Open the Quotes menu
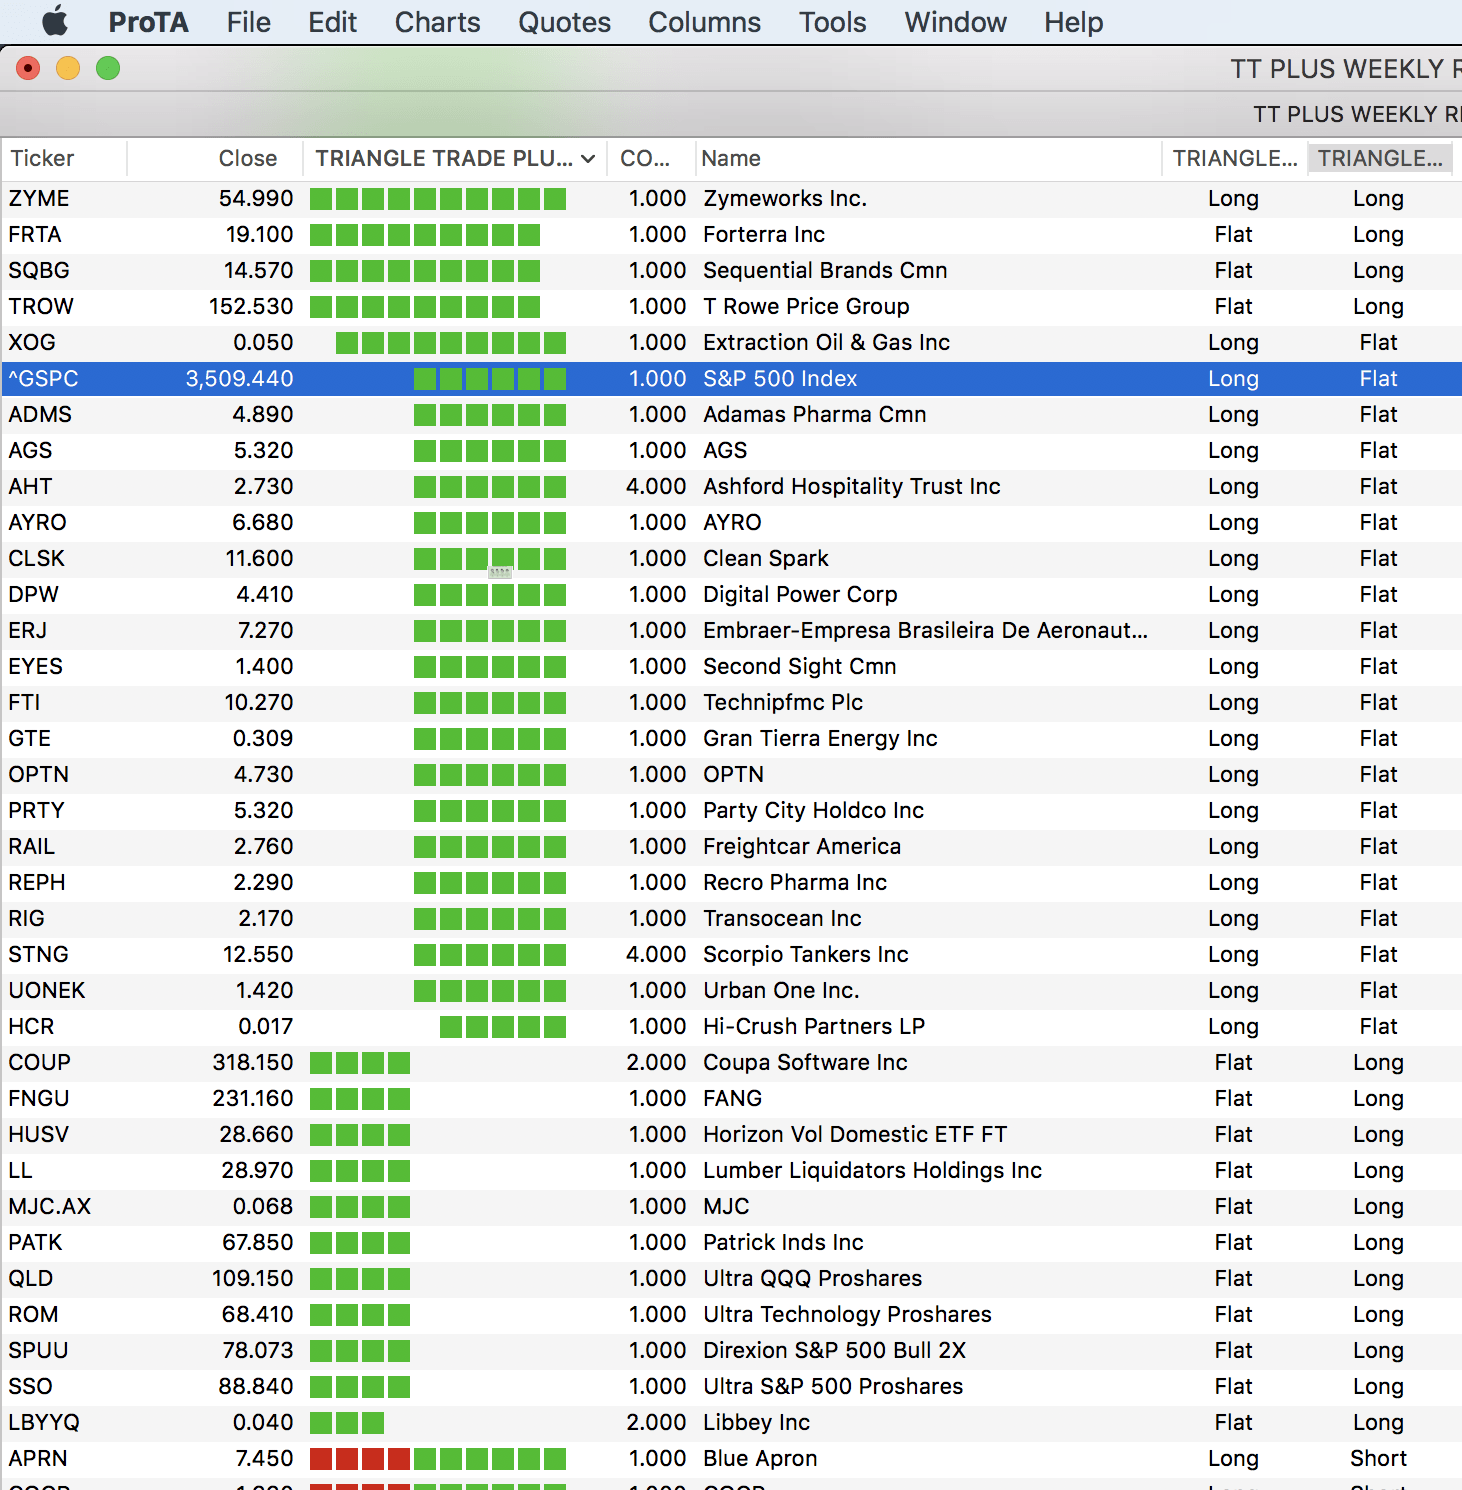The height and width of the screenshot is (1490, 1462). 564,22
